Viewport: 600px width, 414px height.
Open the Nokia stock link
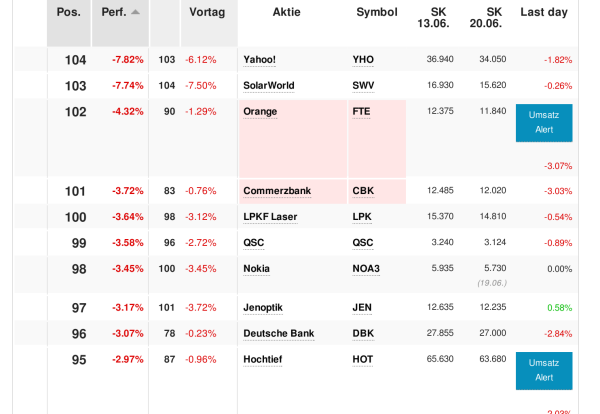coord(257,269)
